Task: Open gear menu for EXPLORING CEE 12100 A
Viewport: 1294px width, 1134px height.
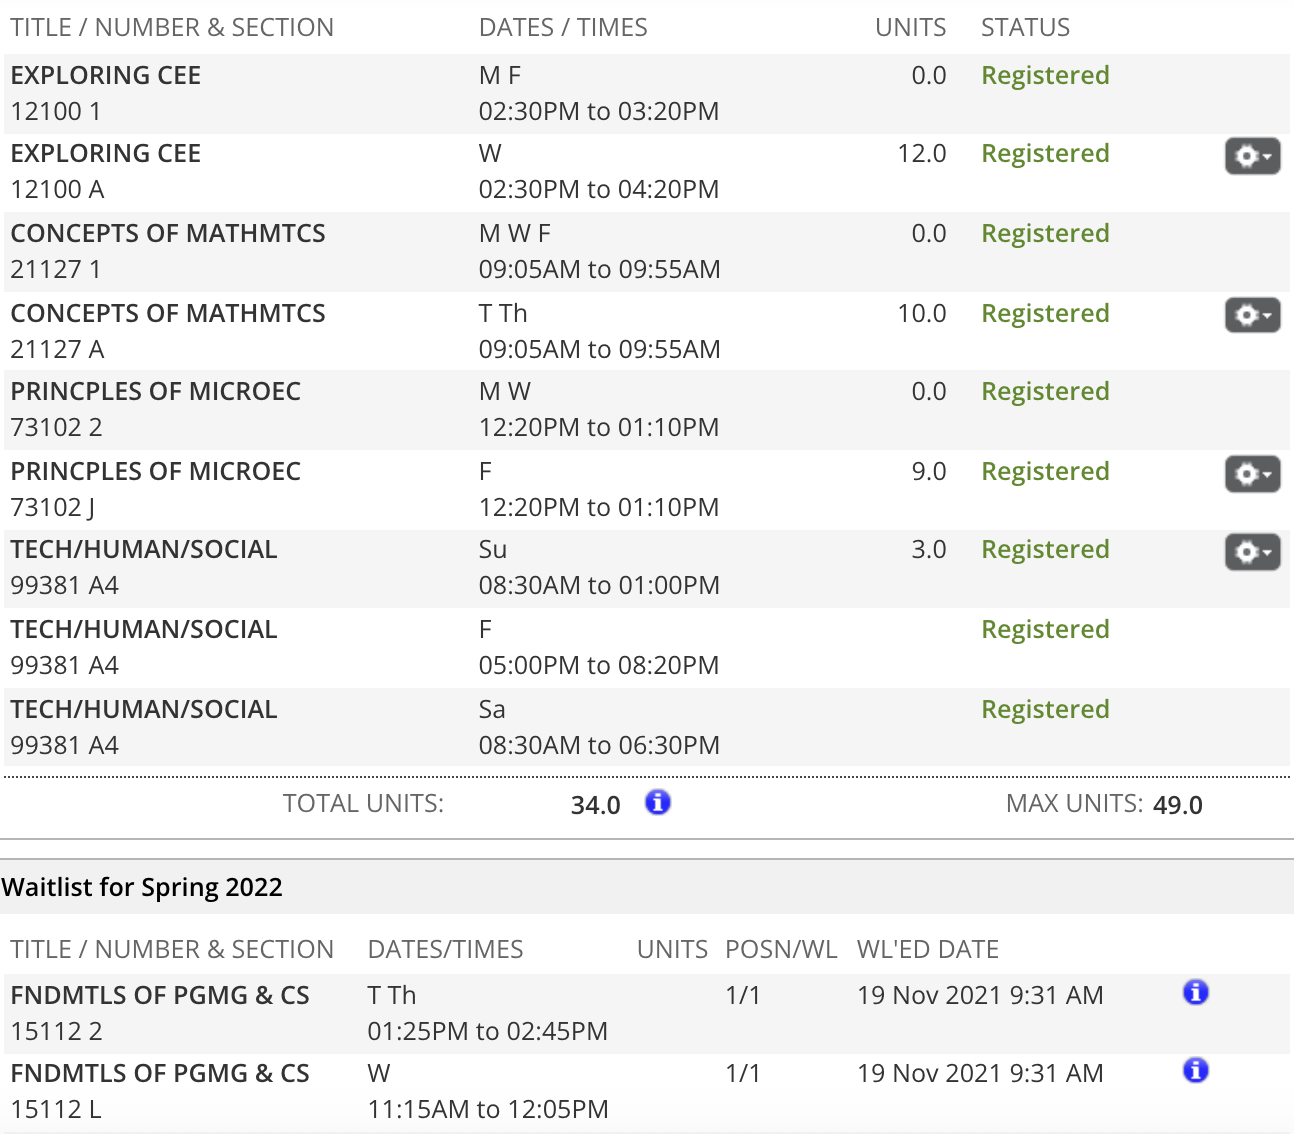Action: (x=1252, y=156)
